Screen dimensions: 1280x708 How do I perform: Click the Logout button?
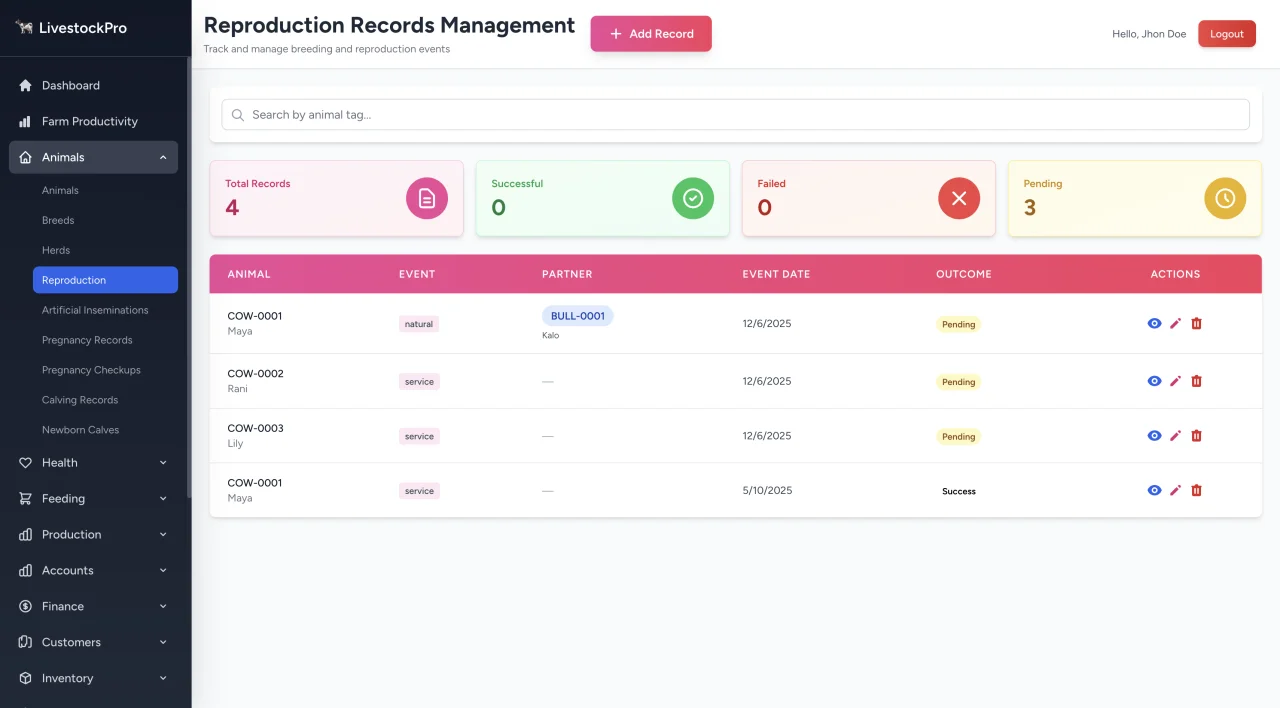pos(1227,34)
